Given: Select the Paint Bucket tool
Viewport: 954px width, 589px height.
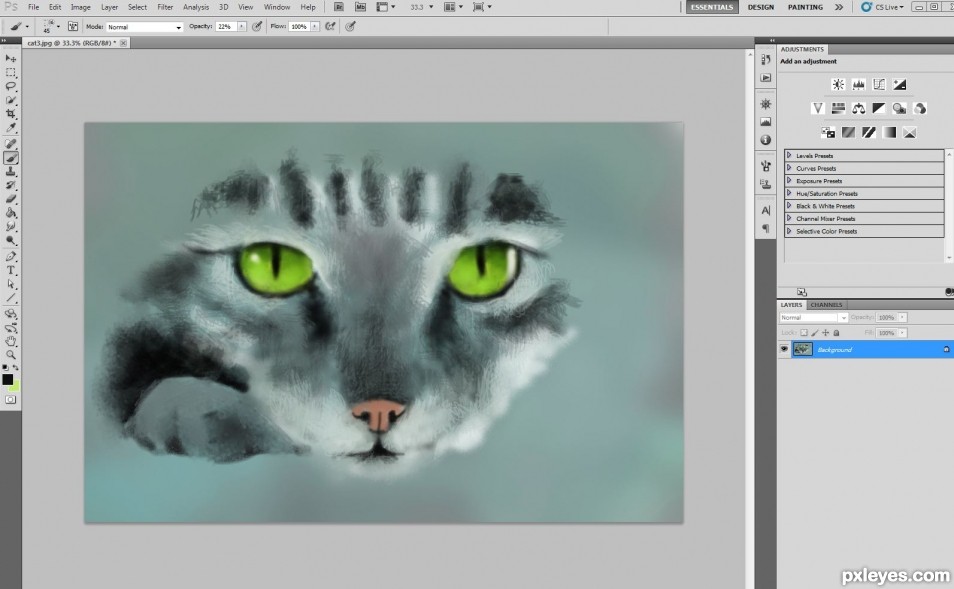Looking at the screenshot, I should click(x=11, y=213).
